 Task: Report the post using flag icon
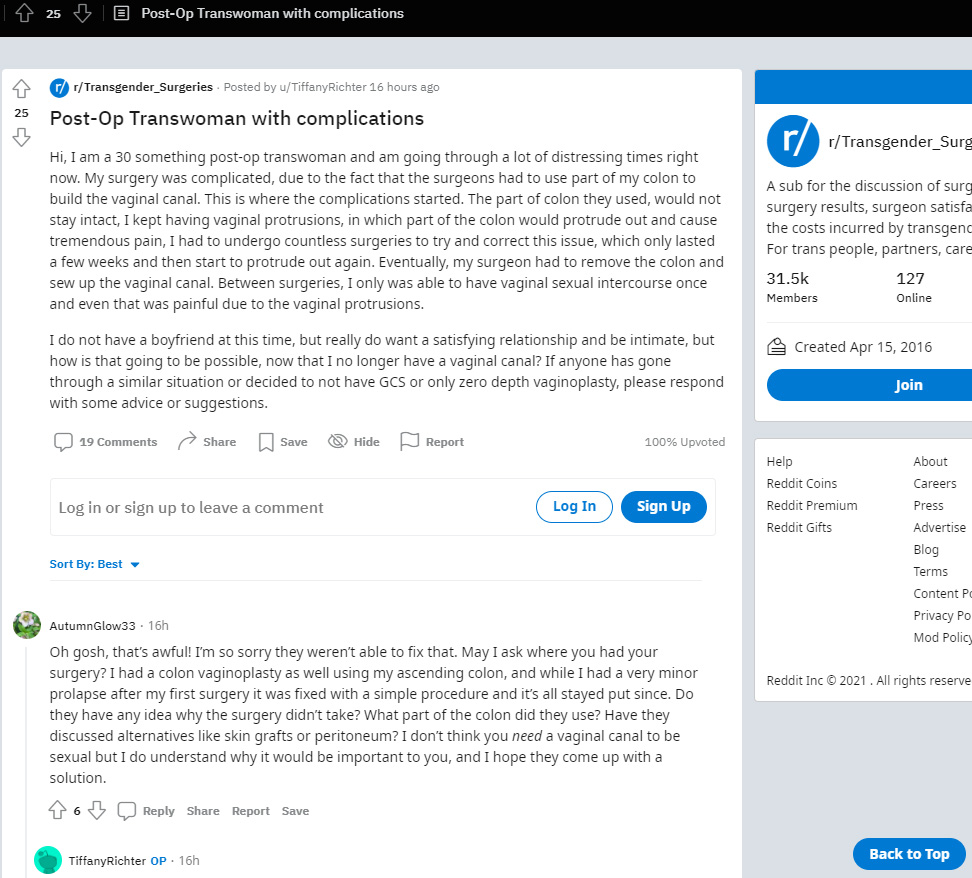tap(432, 442)
